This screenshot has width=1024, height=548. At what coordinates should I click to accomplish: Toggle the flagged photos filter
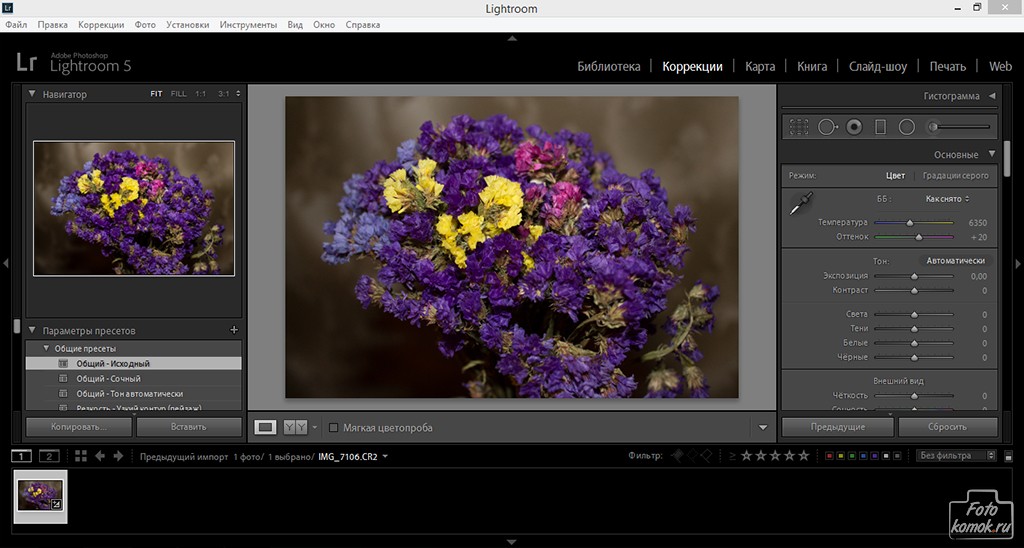click(x=678, y=456)
